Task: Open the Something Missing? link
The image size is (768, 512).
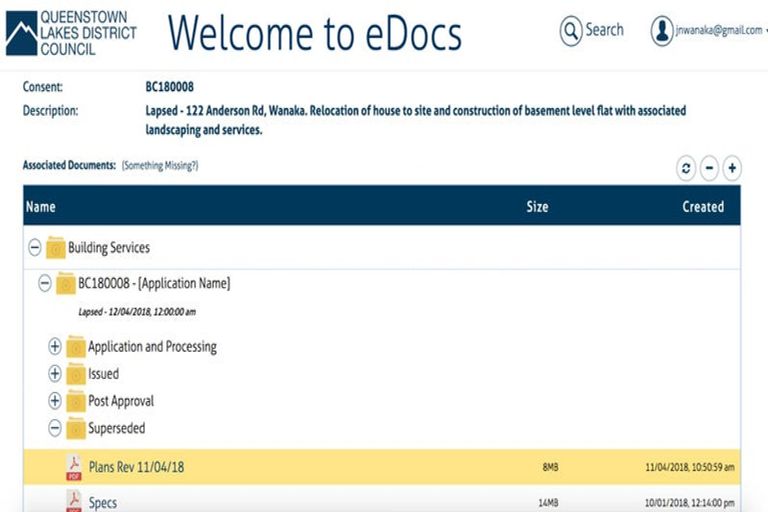Action: click(160, 165)
